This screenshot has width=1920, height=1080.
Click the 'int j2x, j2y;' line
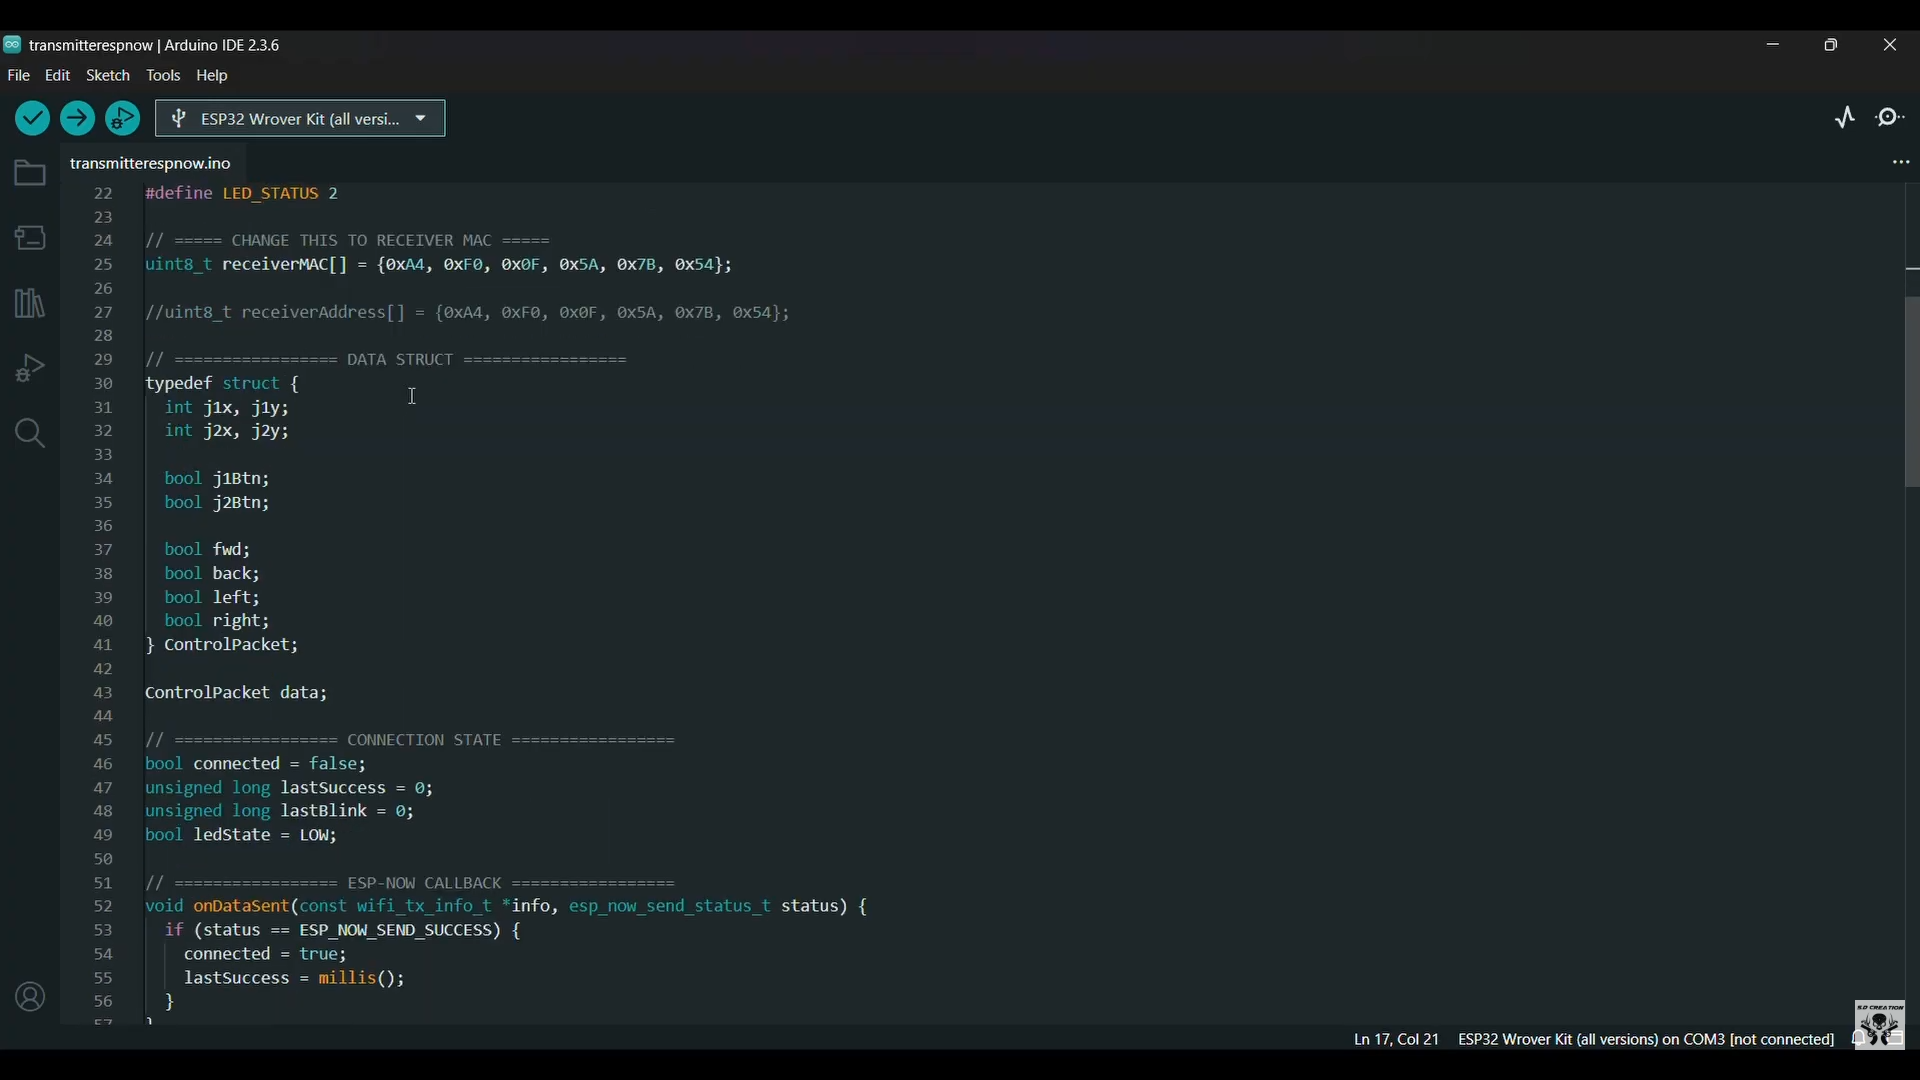pyautogui.click(x=227, y=432)
